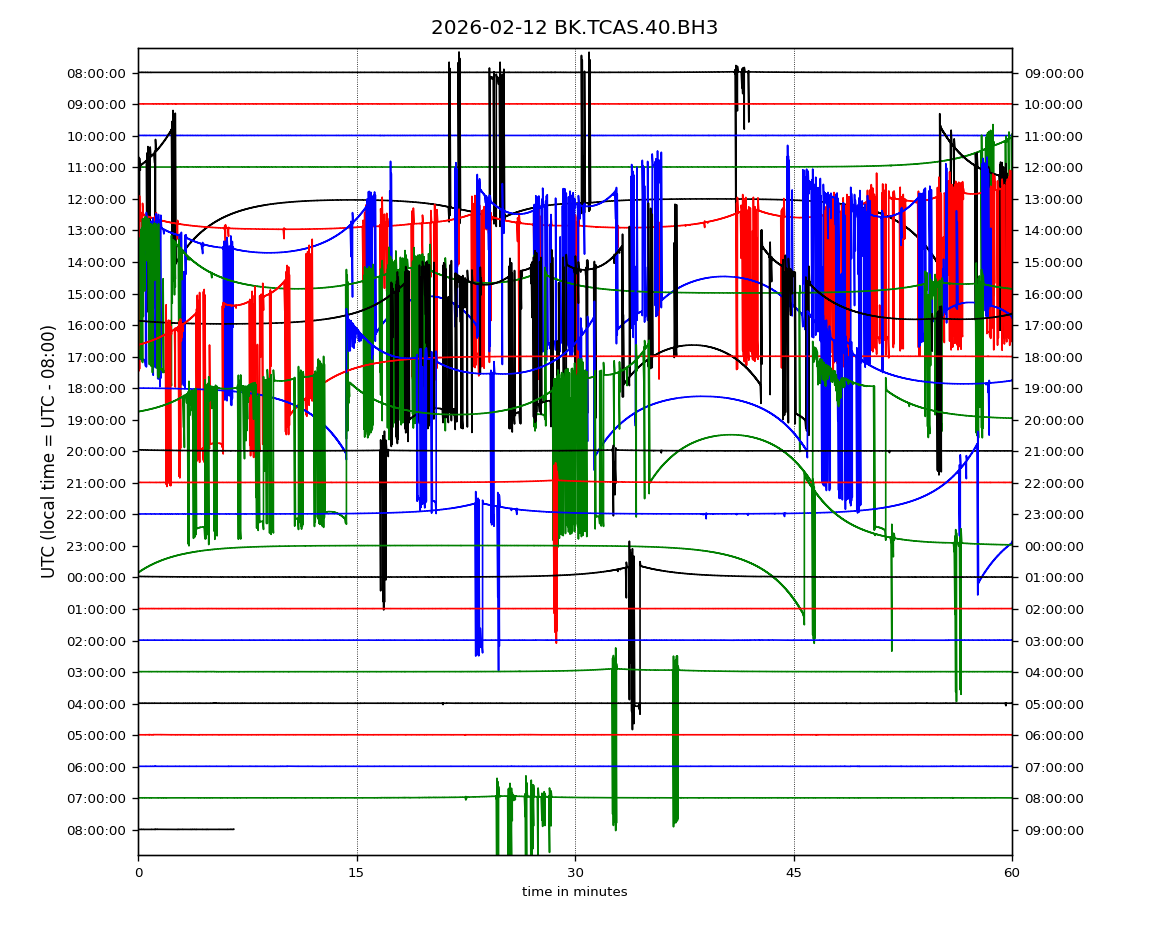Select right-axis local time label "23:00:00"
Image resolution: width=1150 pixels, height=950 pixels.
1052,515
